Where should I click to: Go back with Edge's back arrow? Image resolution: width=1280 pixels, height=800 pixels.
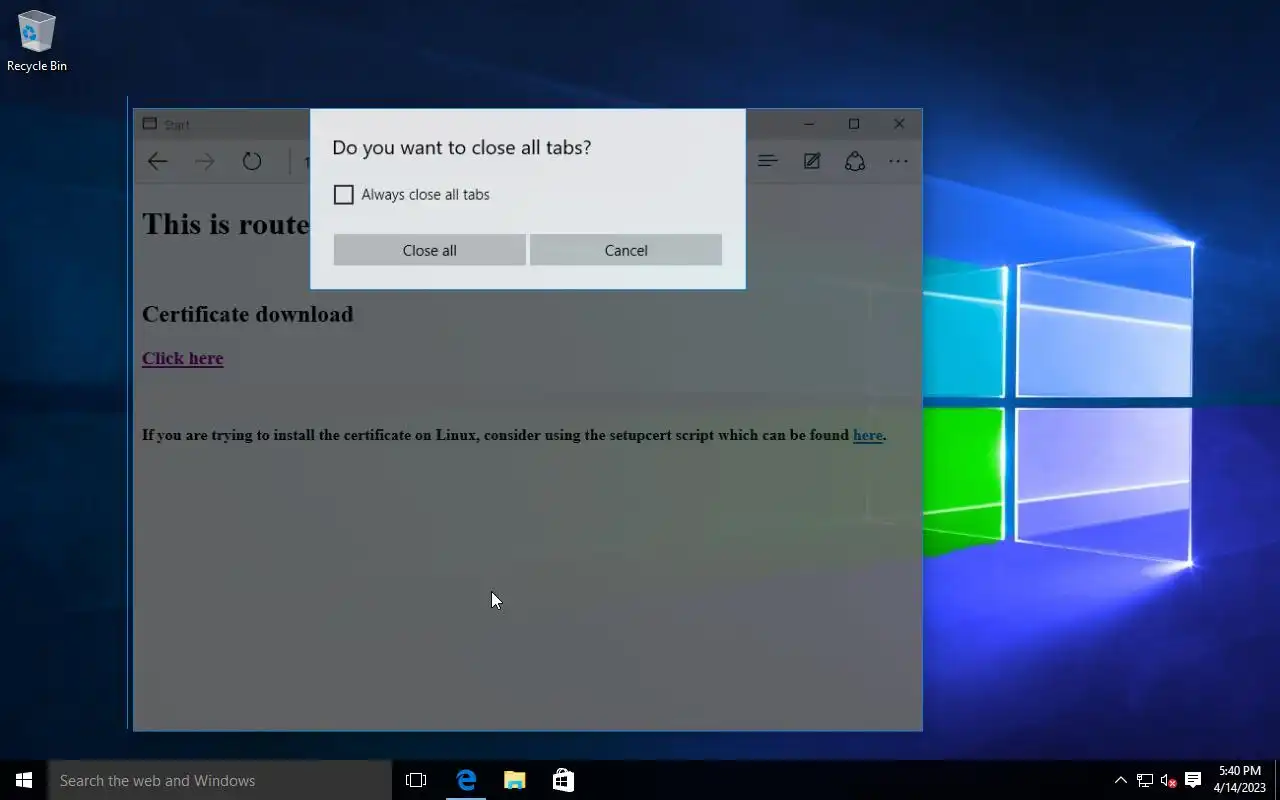point(158,161)
